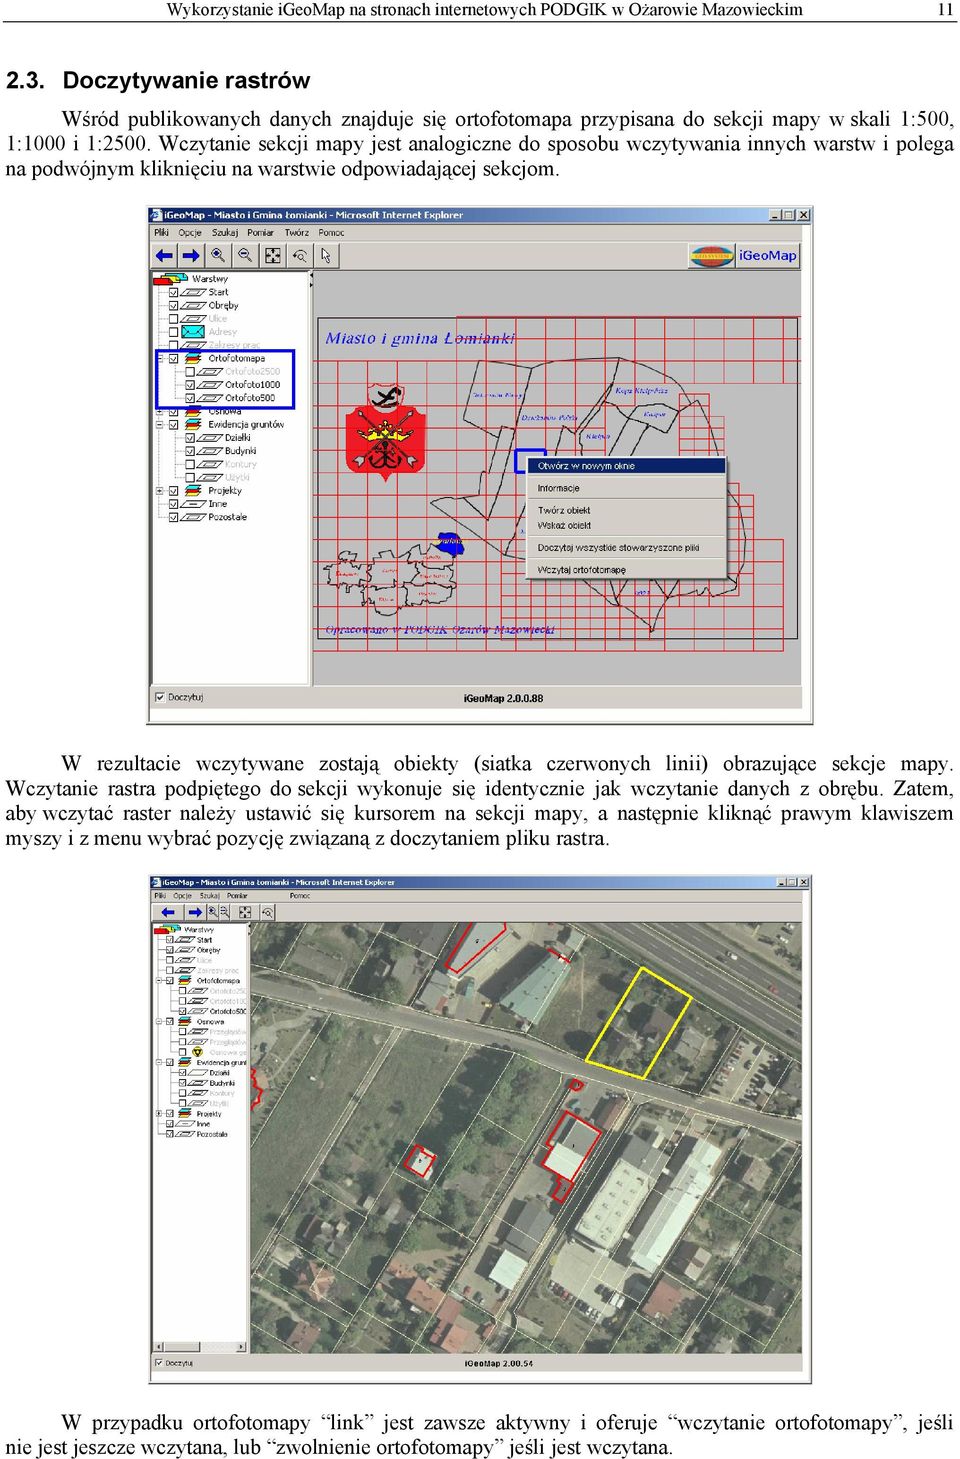The width and height of the screenshot is (960, 1459).
Task: Open the Pomoc menu in aerial photo window
Action: pos(300,896)
